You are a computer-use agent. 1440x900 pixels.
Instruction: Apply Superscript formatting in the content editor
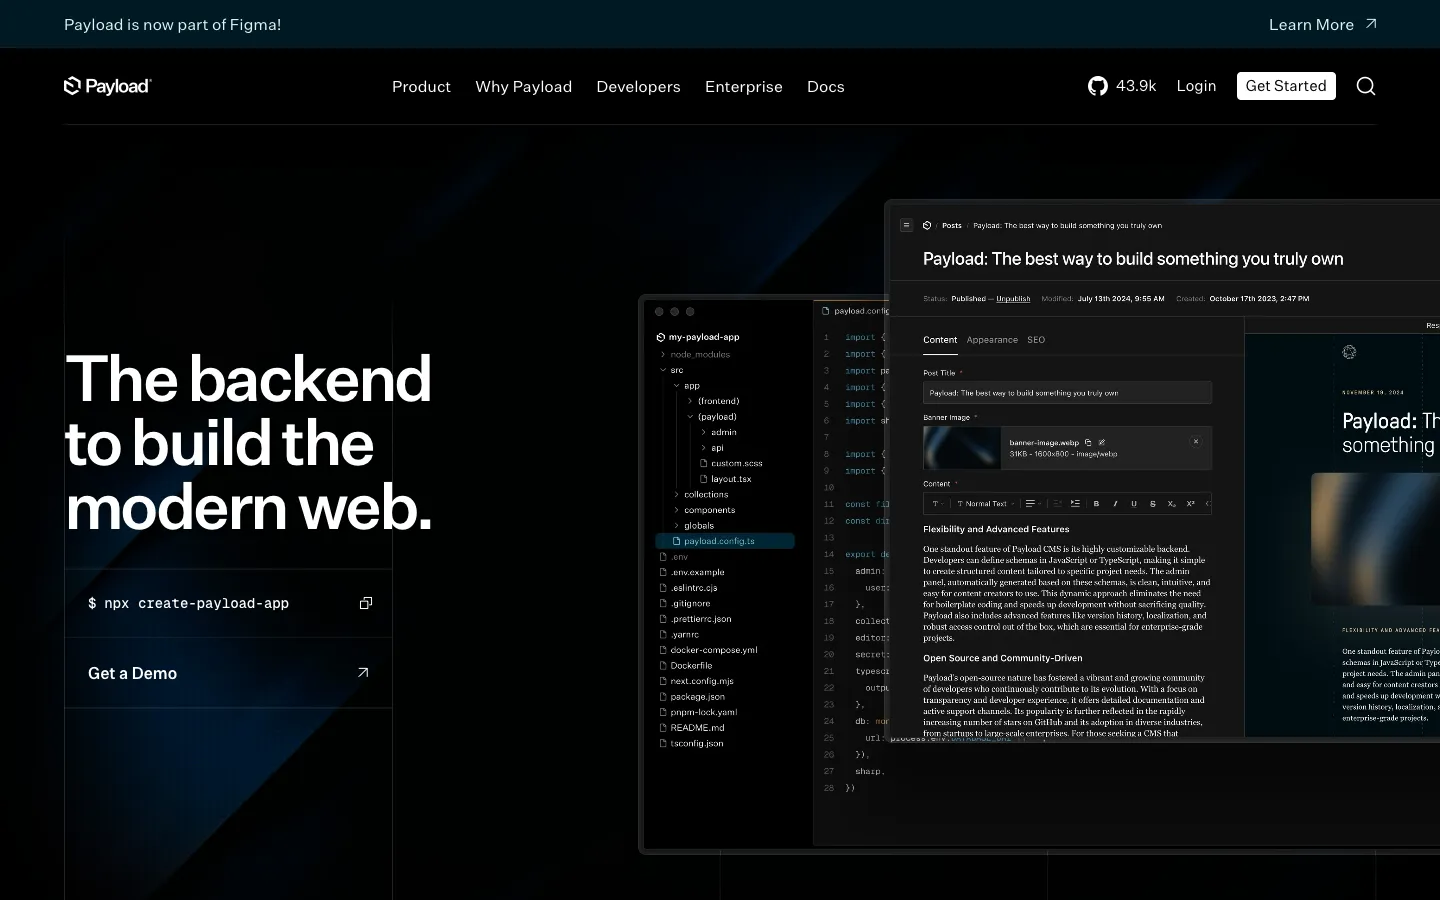pyautogui.click(x=1190, y=504)
